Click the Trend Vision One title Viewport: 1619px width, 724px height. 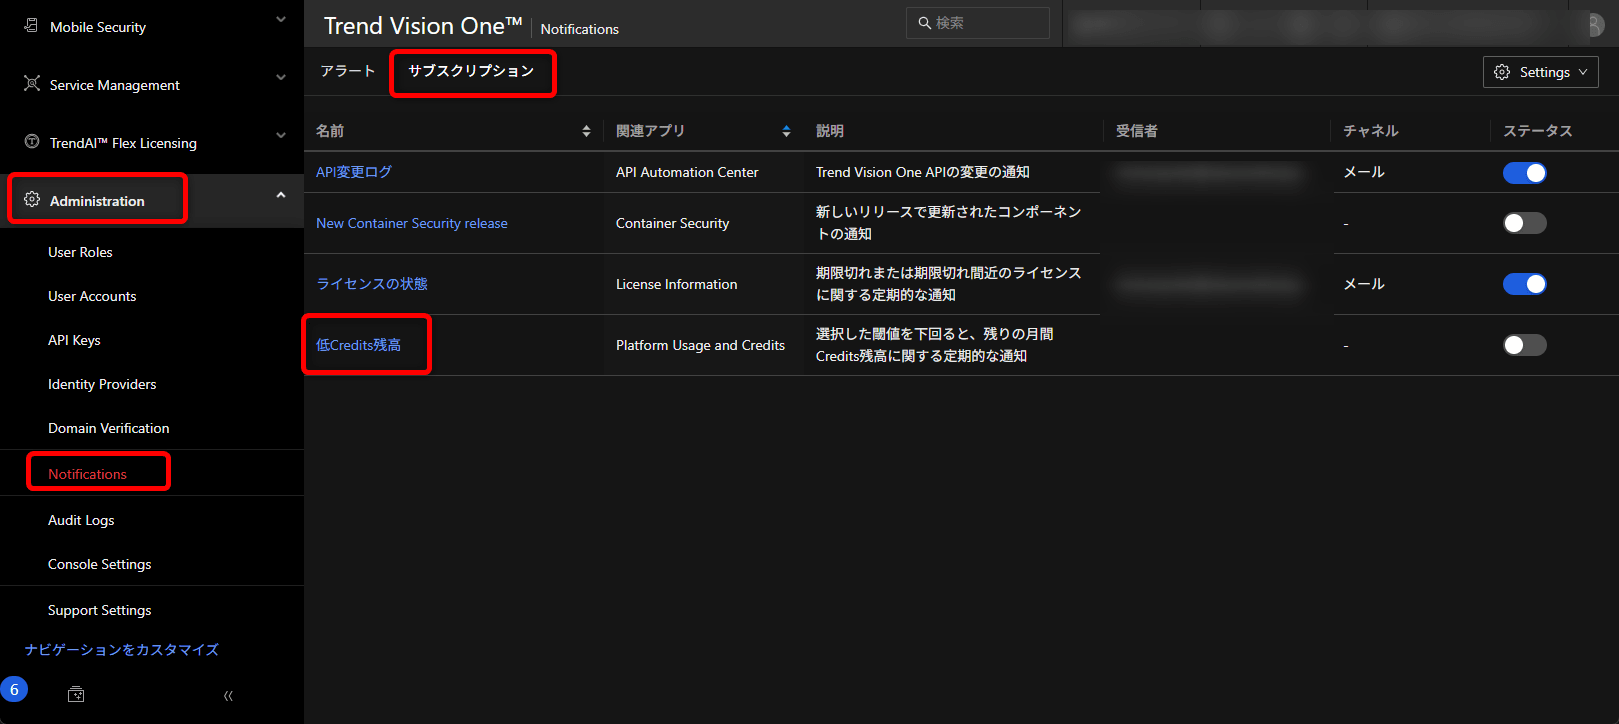pyautogui.click(x=423, y=26)
